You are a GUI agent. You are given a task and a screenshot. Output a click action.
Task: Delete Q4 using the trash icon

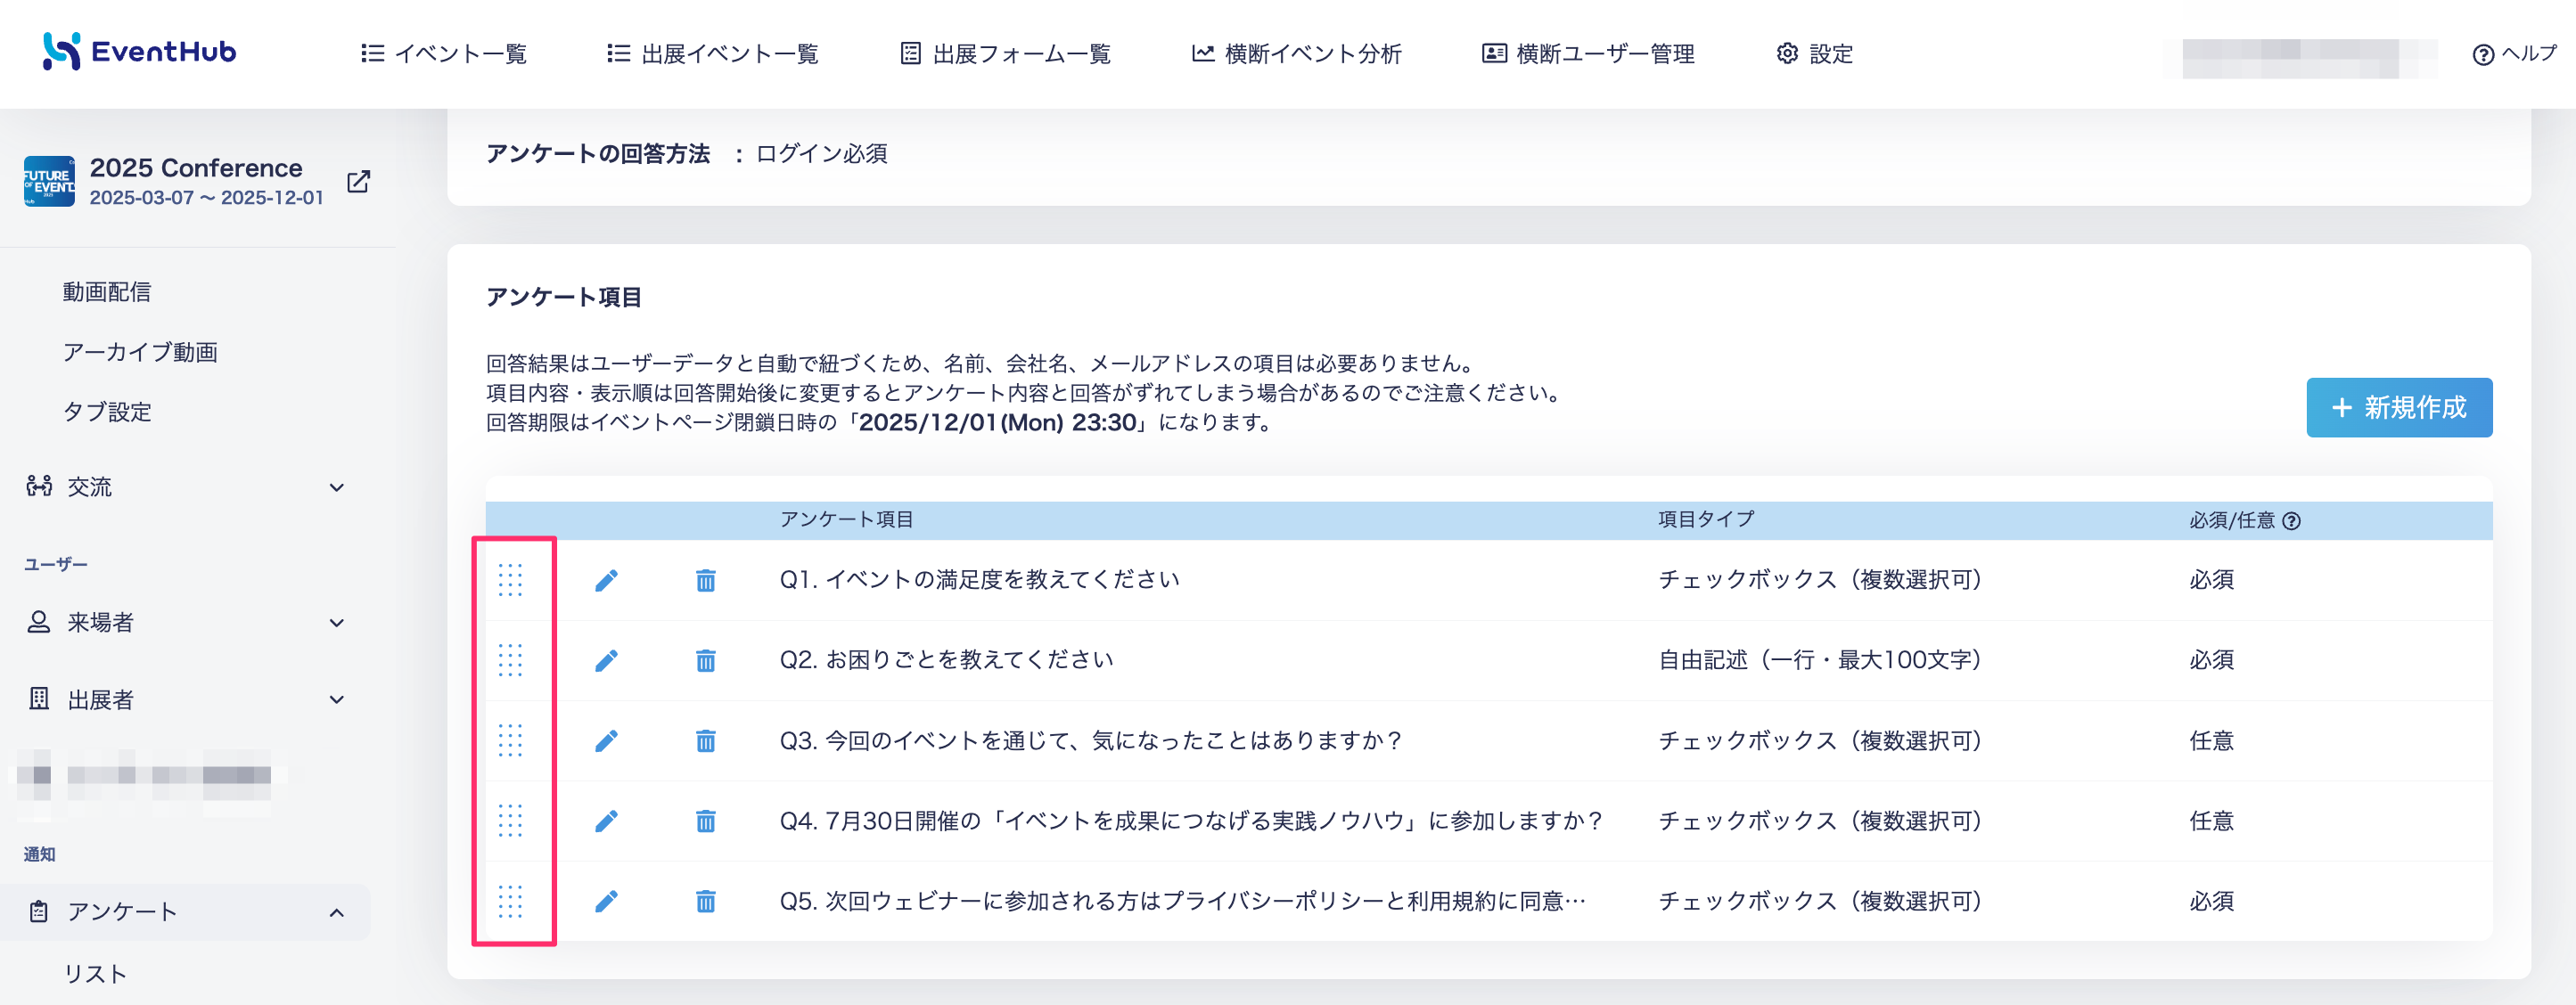[705, 822]
